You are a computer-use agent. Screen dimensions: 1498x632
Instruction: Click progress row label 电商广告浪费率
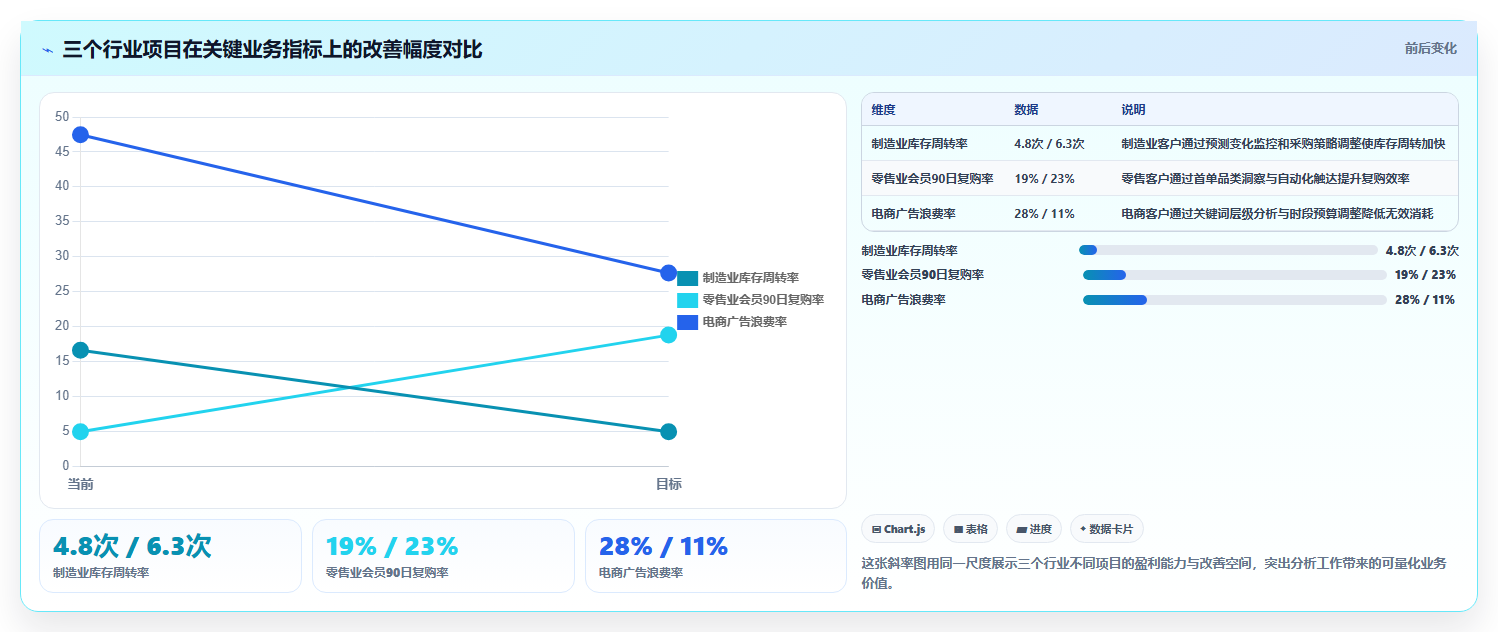(903, 300)
